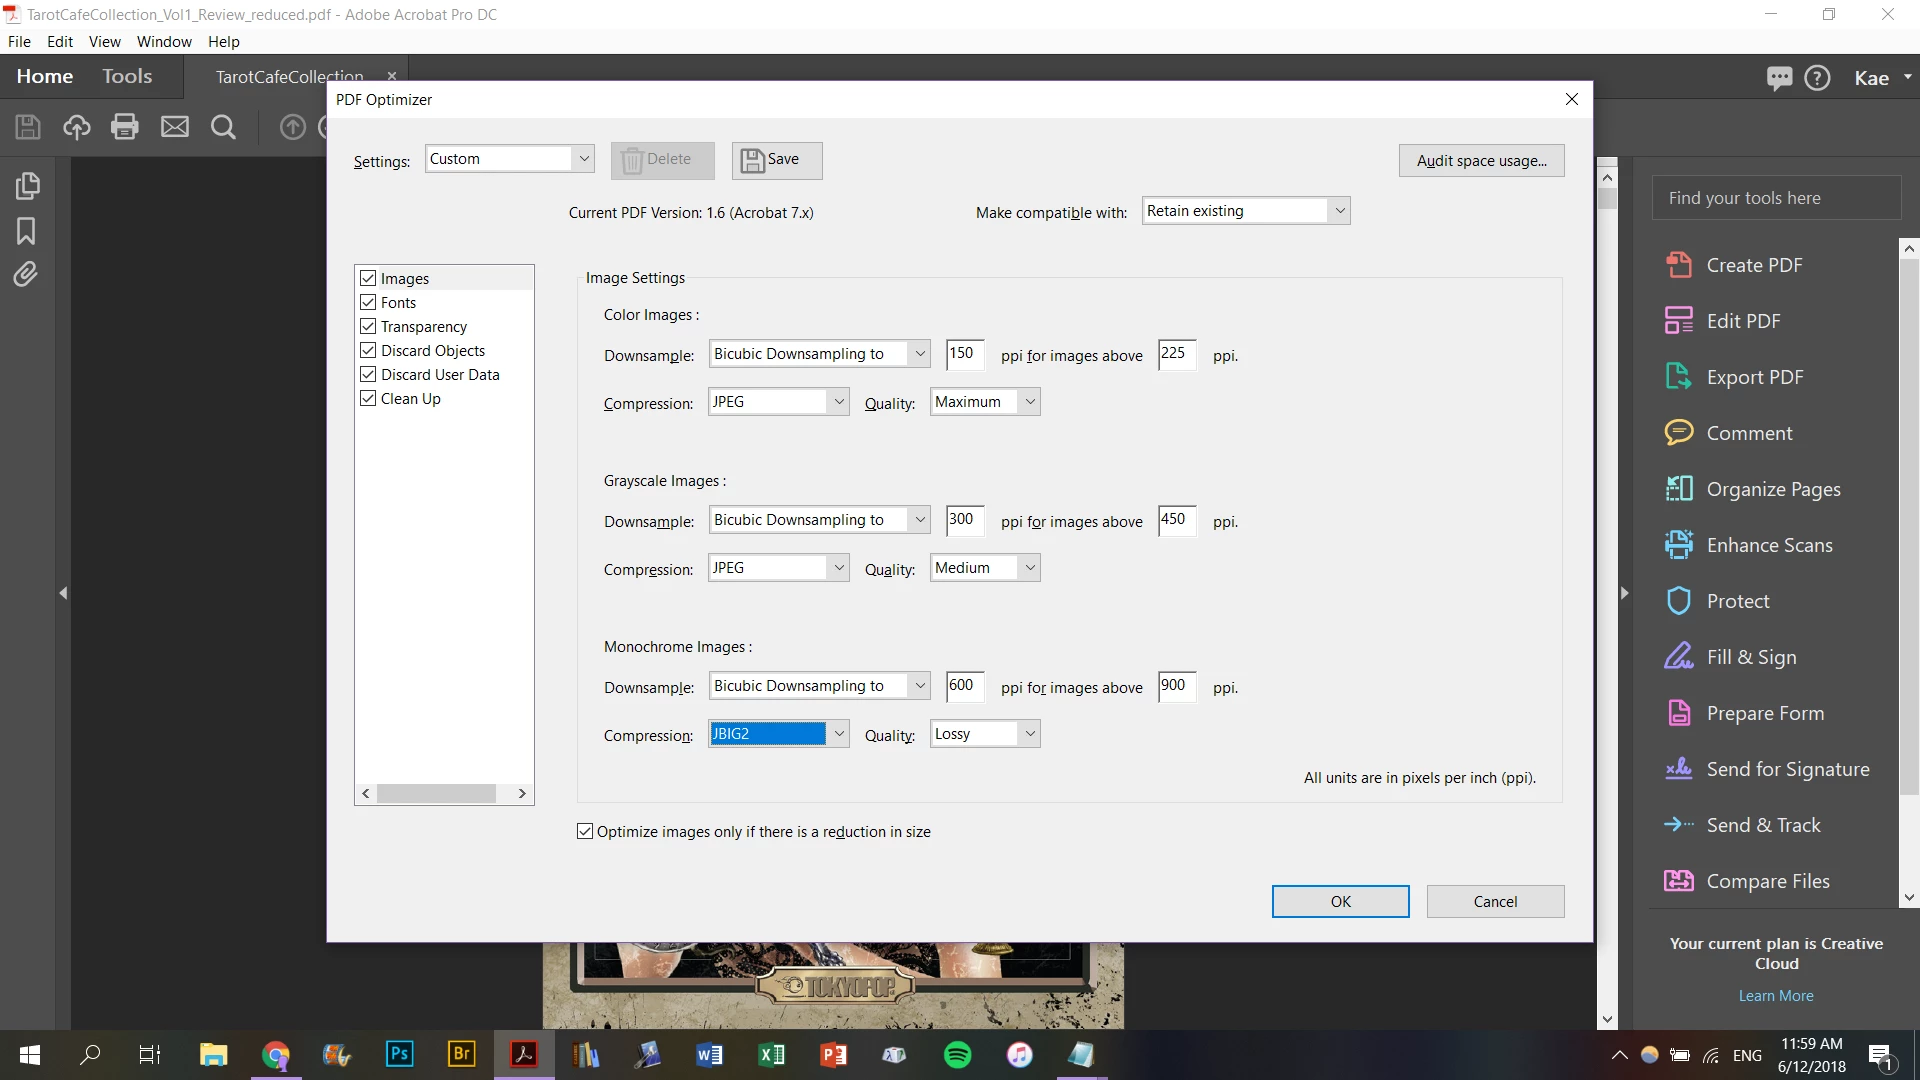
Task: Click the print icon in toolbar
Action: click(x=125, y=127)
